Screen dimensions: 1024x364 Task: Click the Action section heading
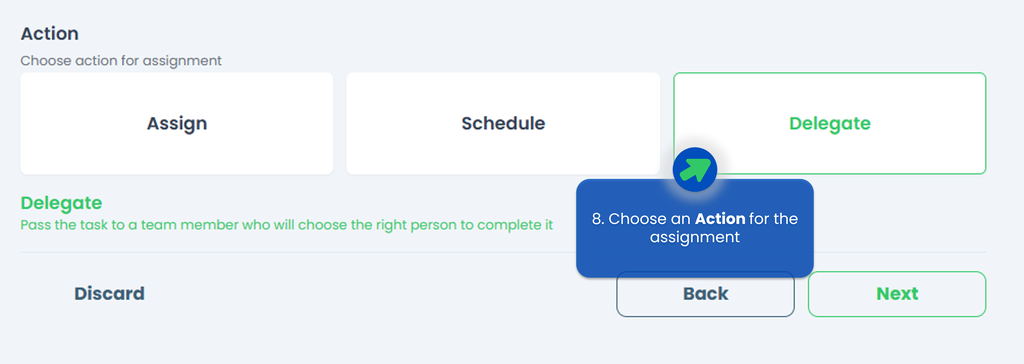tap(50, 34)
